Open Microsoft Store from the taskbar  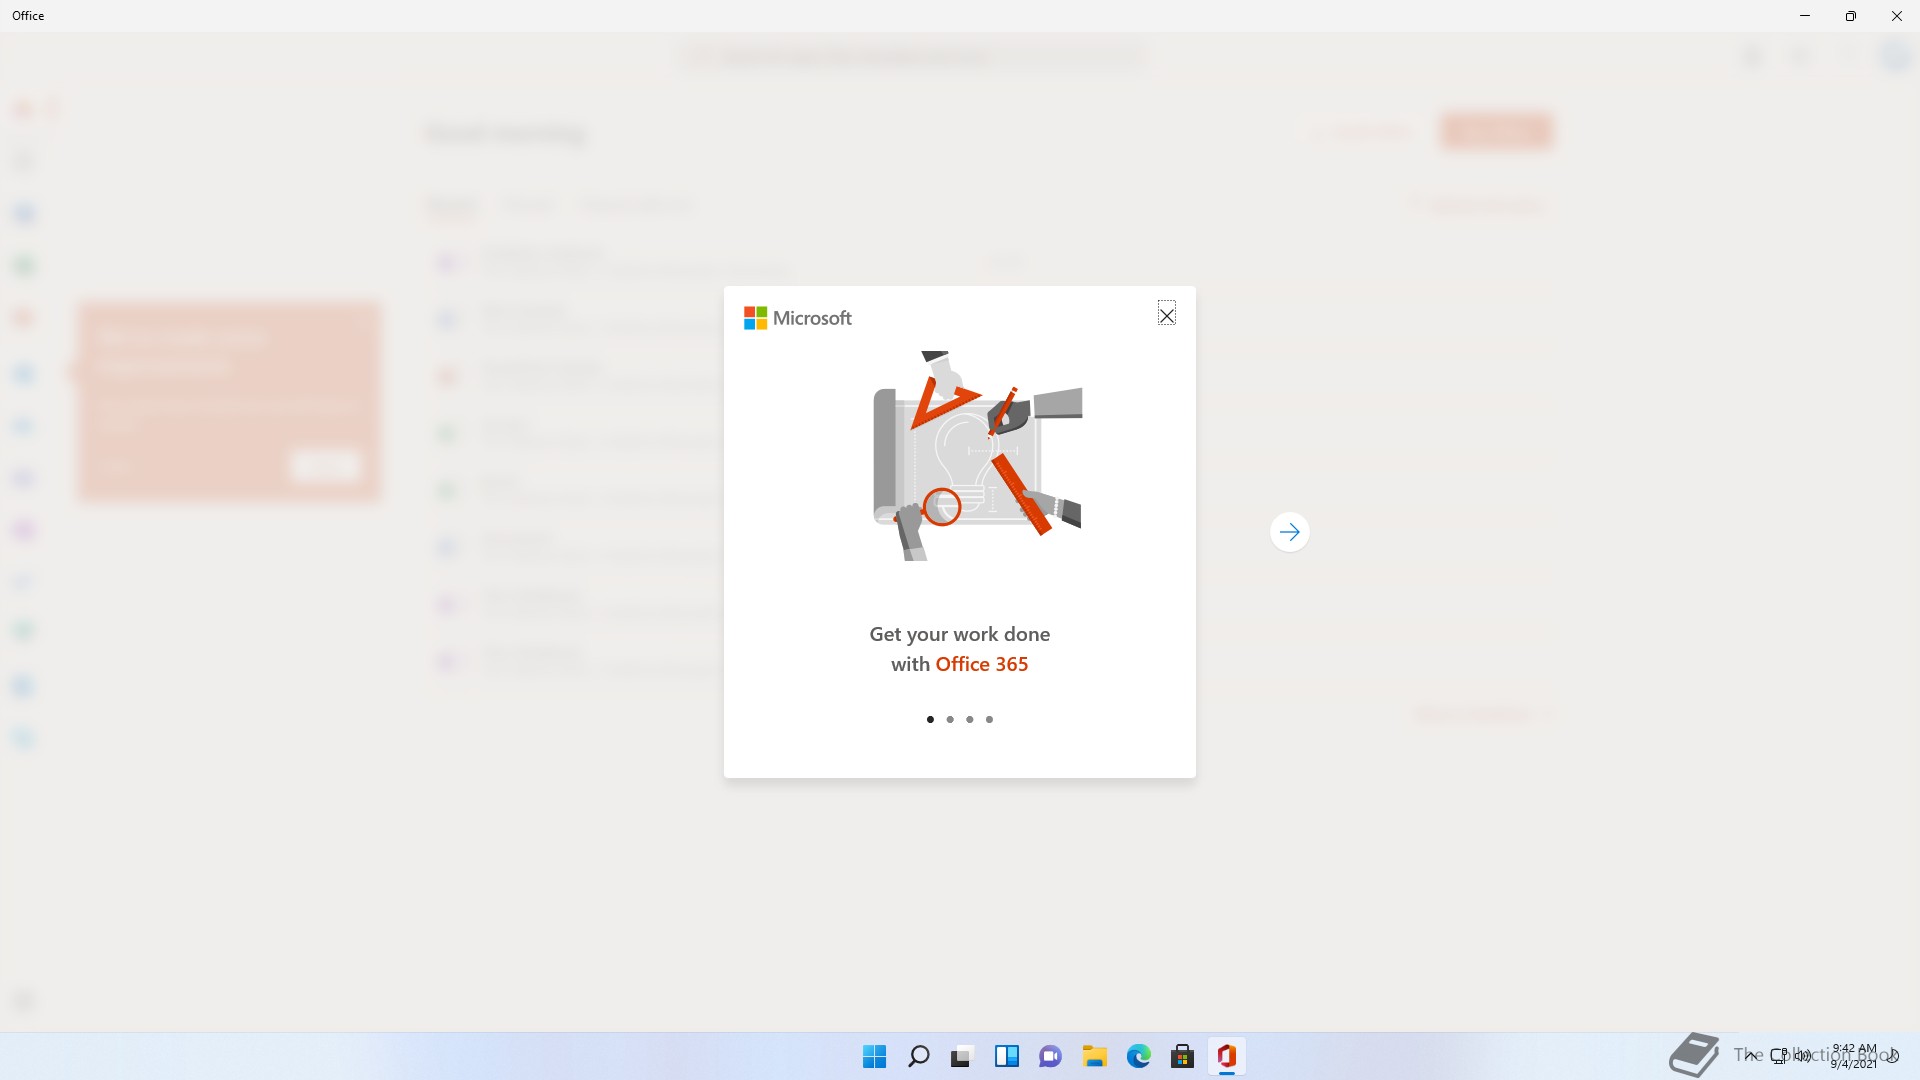(x=1182, y=1056)
